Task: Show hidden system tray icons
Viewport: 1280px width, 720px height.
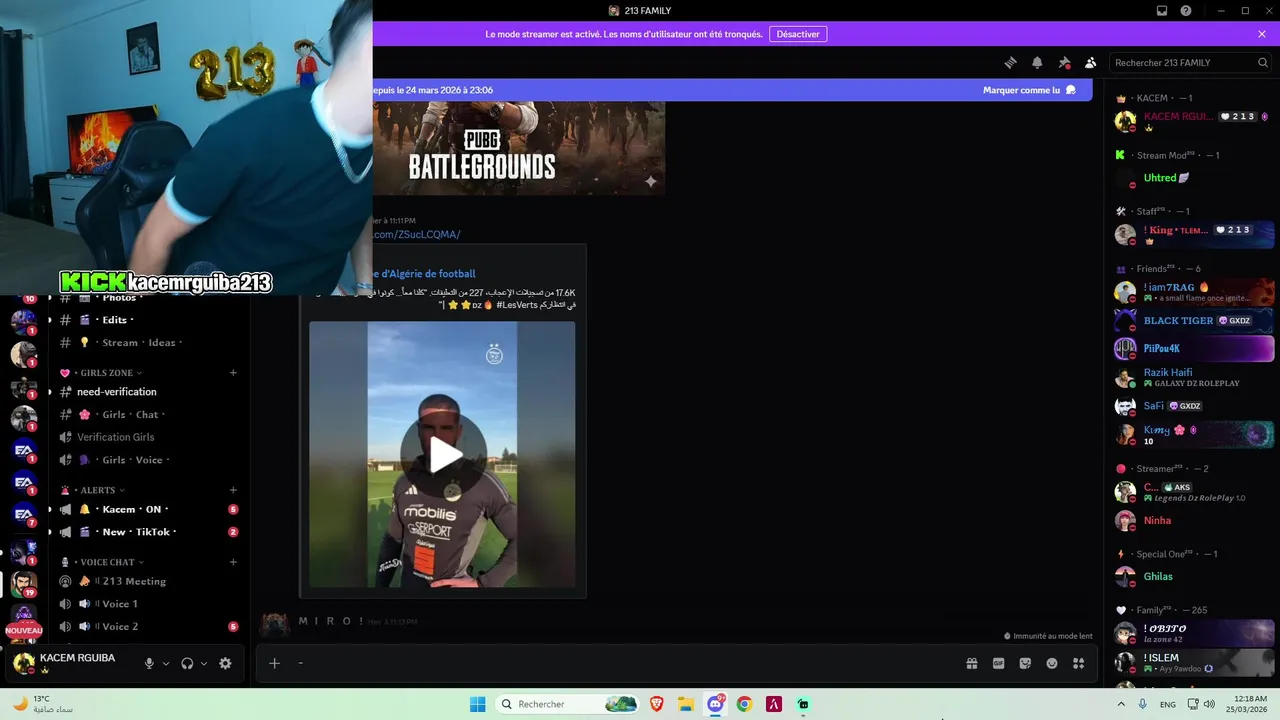Action: click(x=1123, y=704)
